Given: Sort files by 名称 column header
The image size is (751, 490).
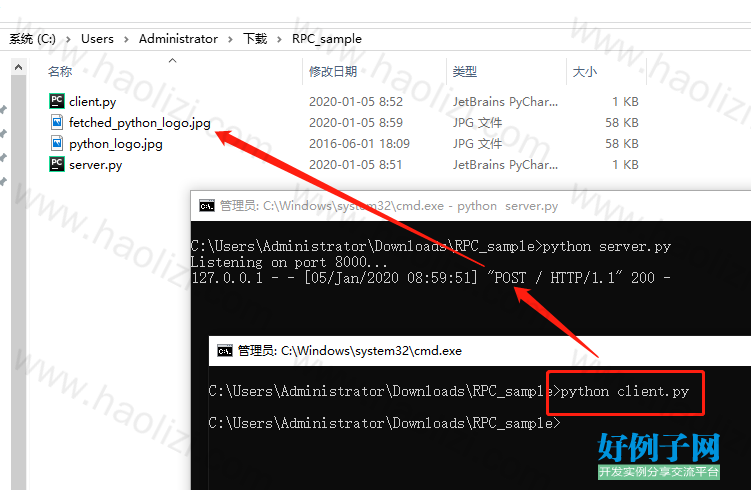Looking at the screenshot, I should pos(60,71).
